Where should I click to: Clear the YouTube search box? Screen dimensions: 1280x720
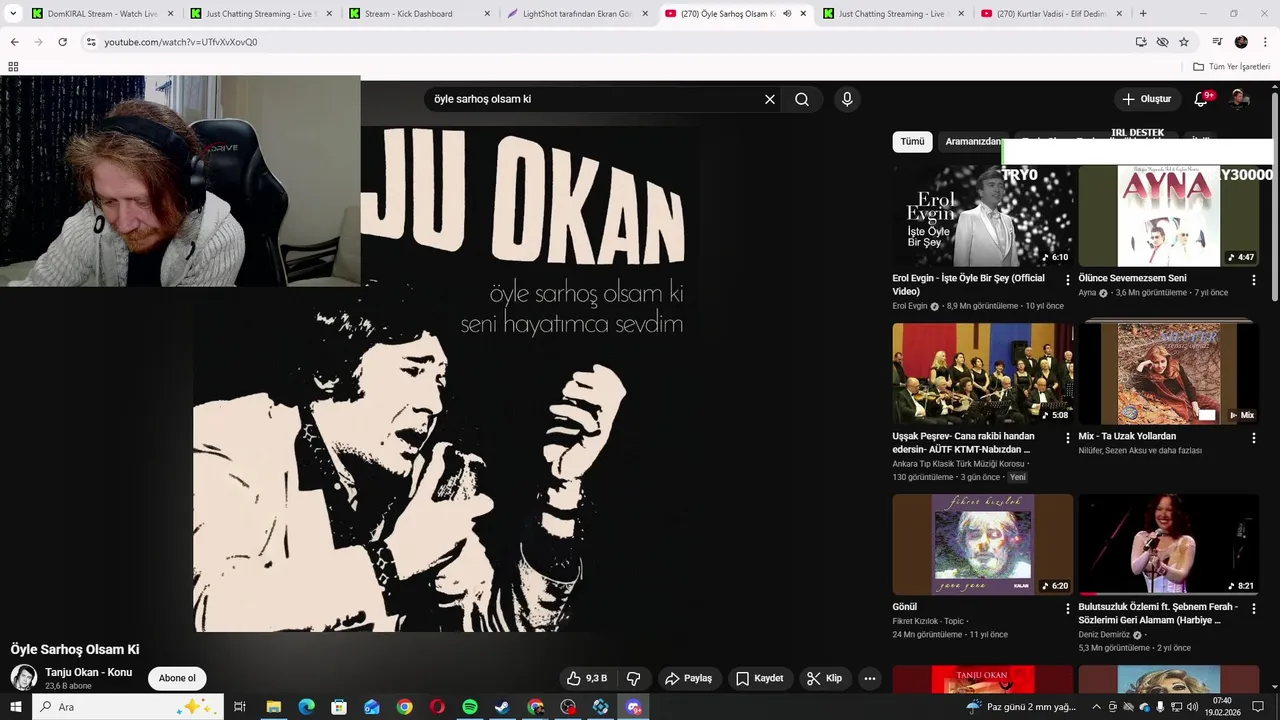pos(770,99)
